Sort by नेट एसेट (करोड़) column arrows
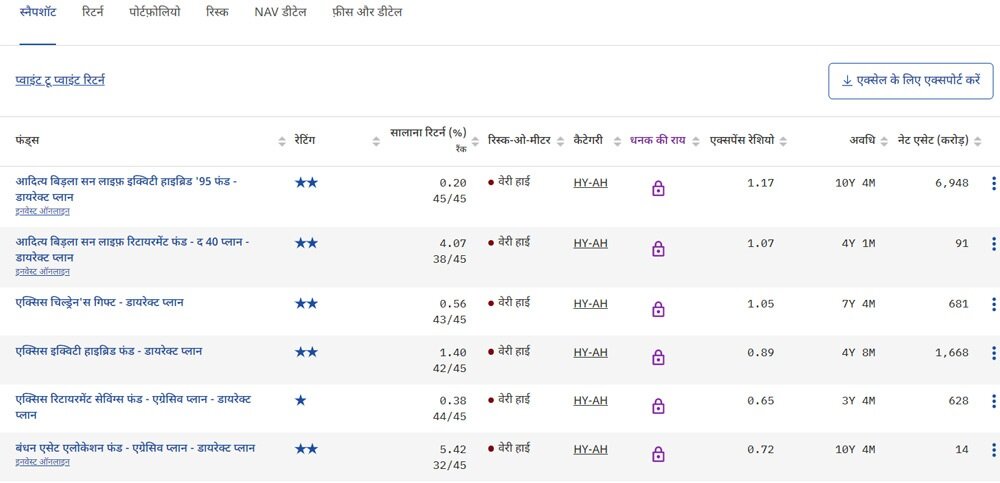Viewport: 1000px width, 483px height. coord(978,142)
